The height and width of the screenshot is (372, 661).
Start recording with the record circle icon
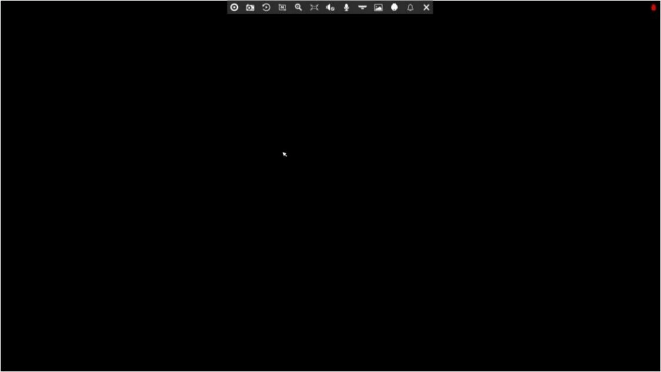point(234,8)
